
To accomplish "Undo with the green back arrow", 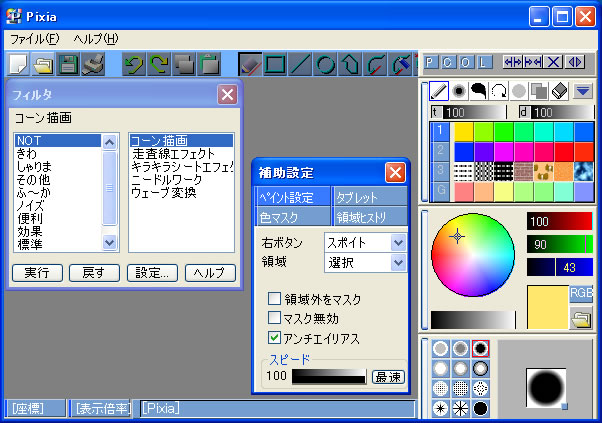I will 134,64.
